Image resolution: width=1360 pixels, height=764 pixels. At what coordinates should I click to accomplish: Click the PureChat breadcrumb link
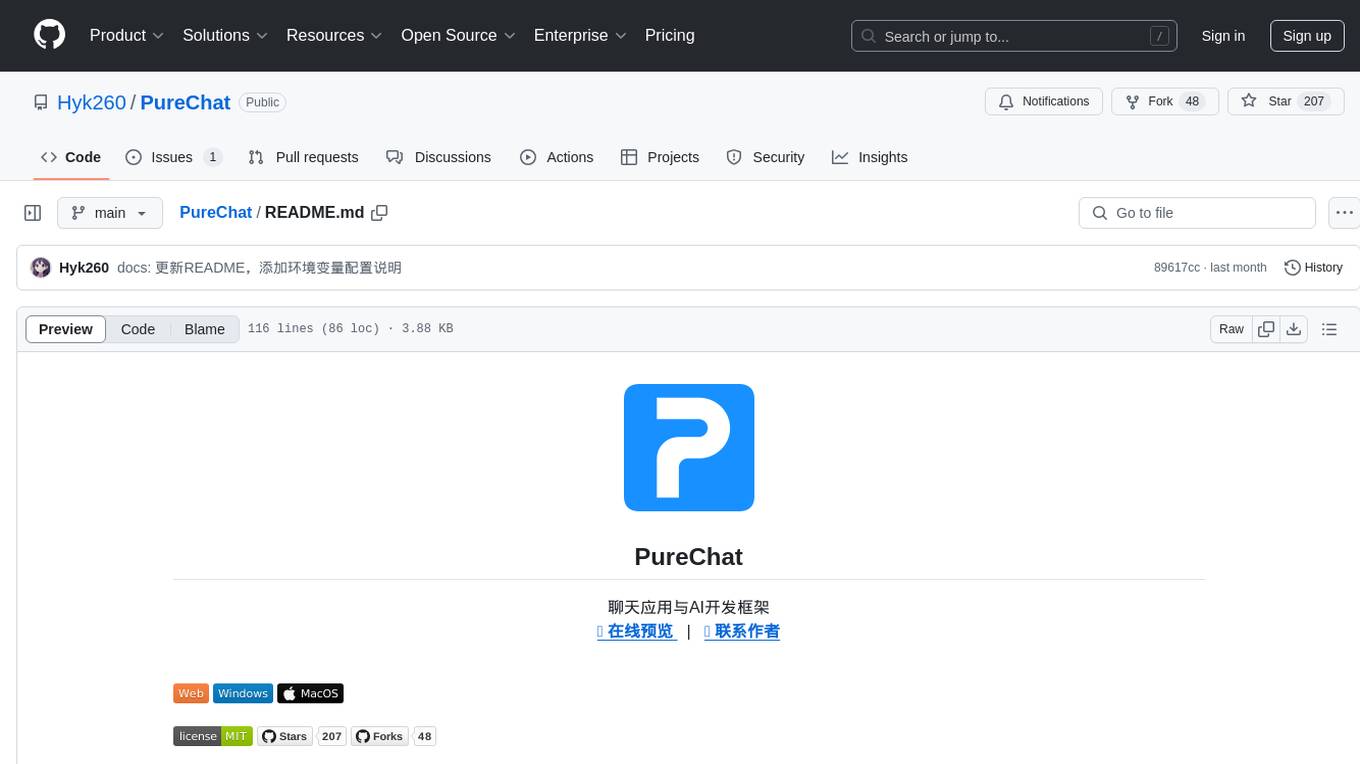click(x=216, y=212)
